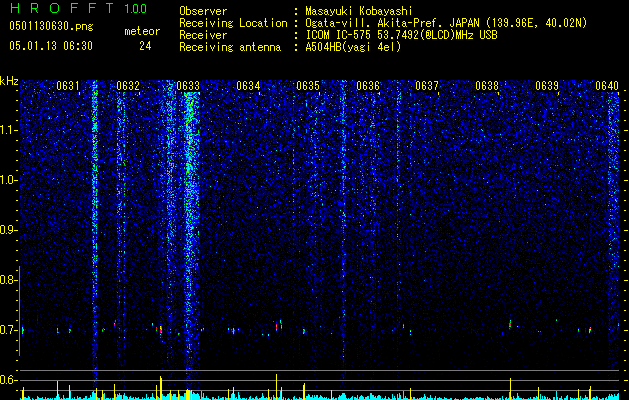Viewport: 629px width, 400px height.
Task: Click the 0638 time marker
Action: [x=487, y=86]
